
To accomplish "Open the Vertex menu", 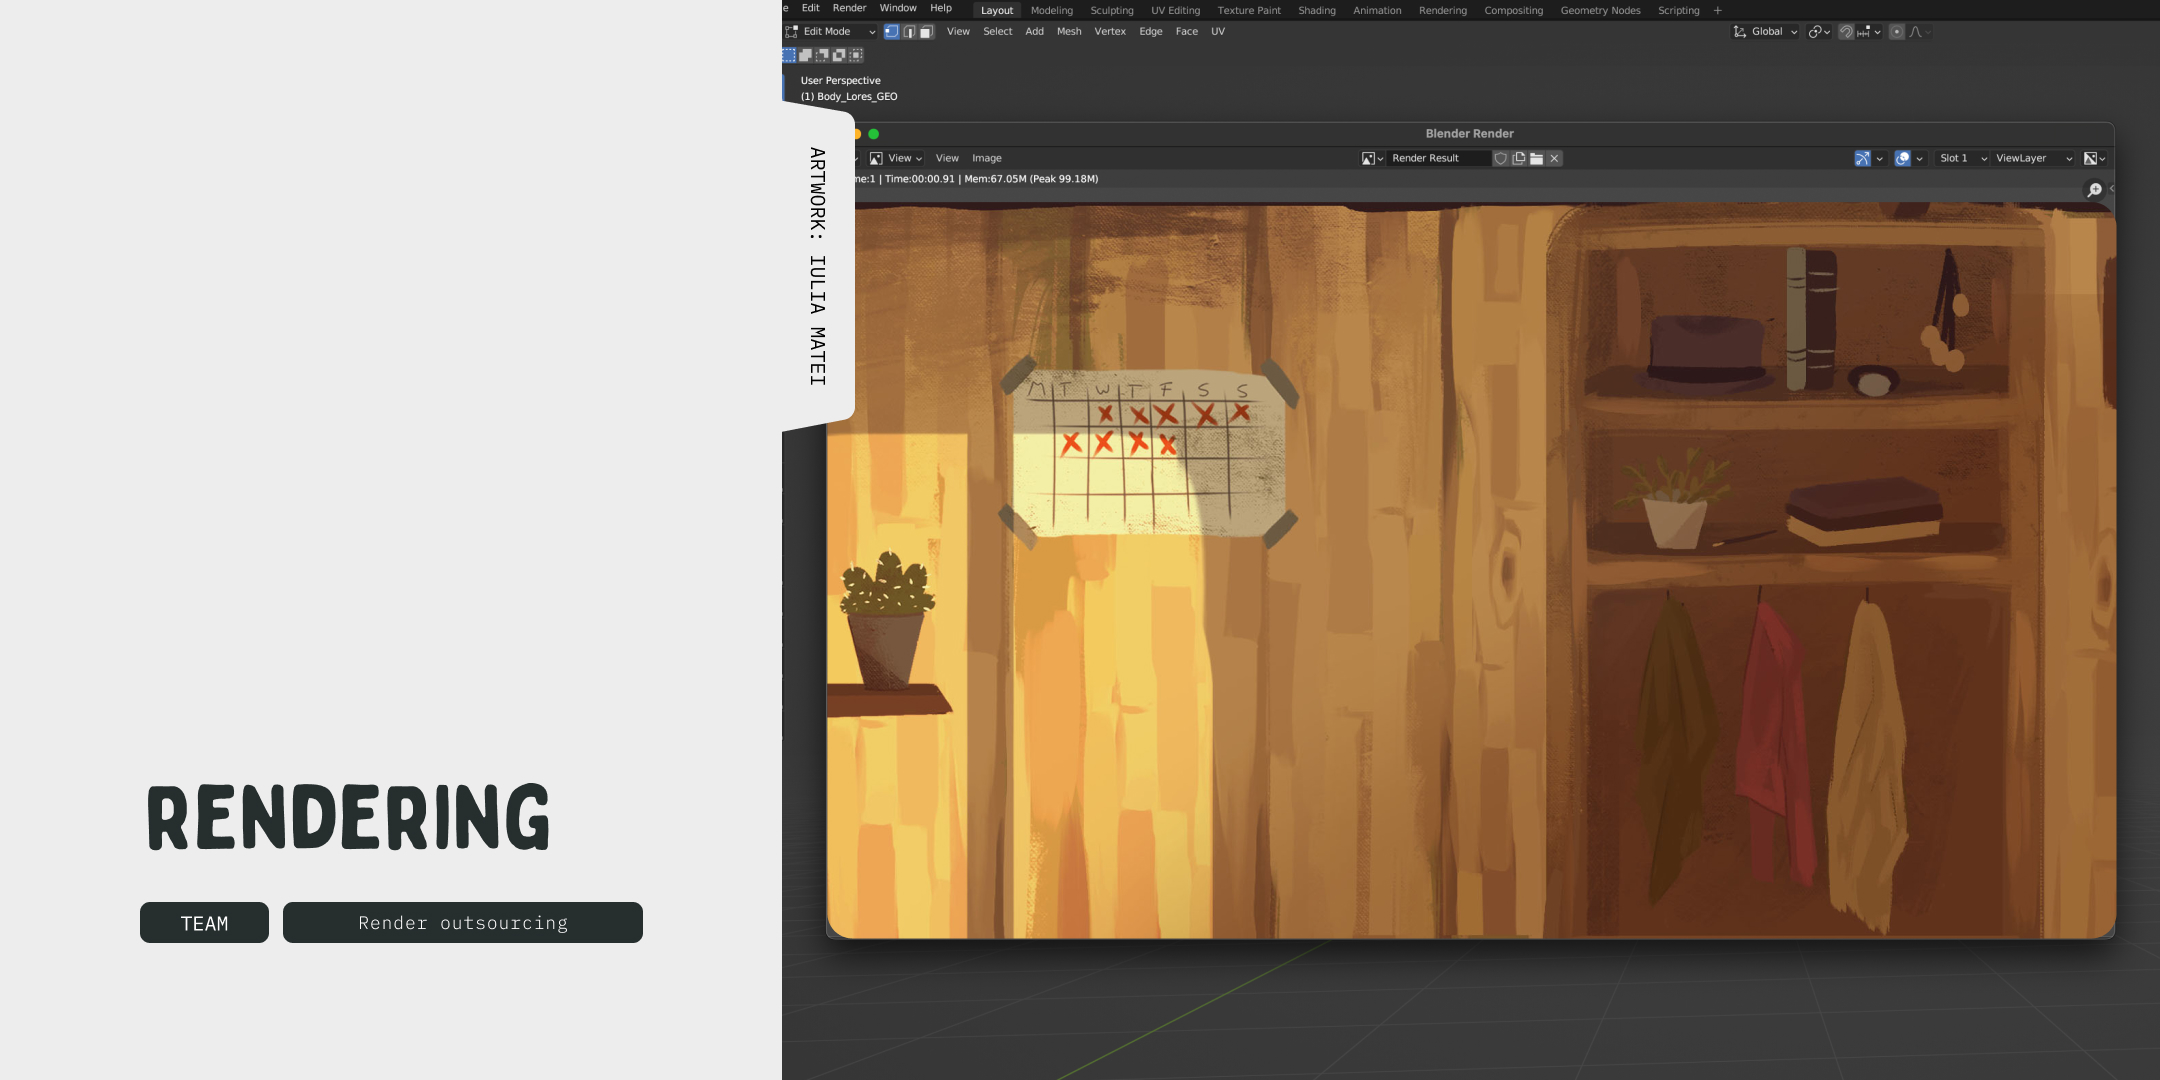I will click(x=1110, y=32).
